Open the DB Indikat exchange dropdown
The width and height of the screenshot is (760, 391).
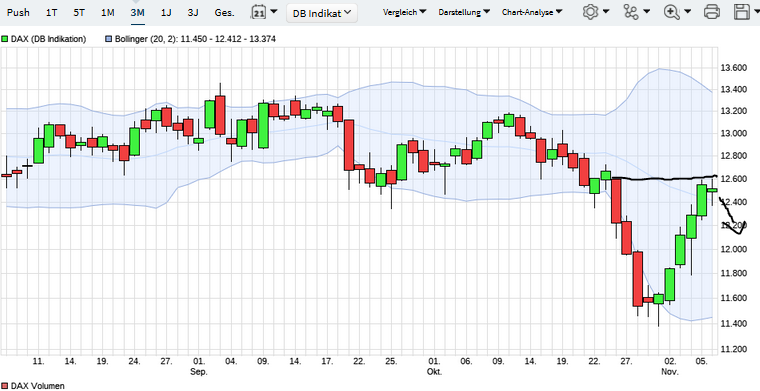click(x=322, y=13)
